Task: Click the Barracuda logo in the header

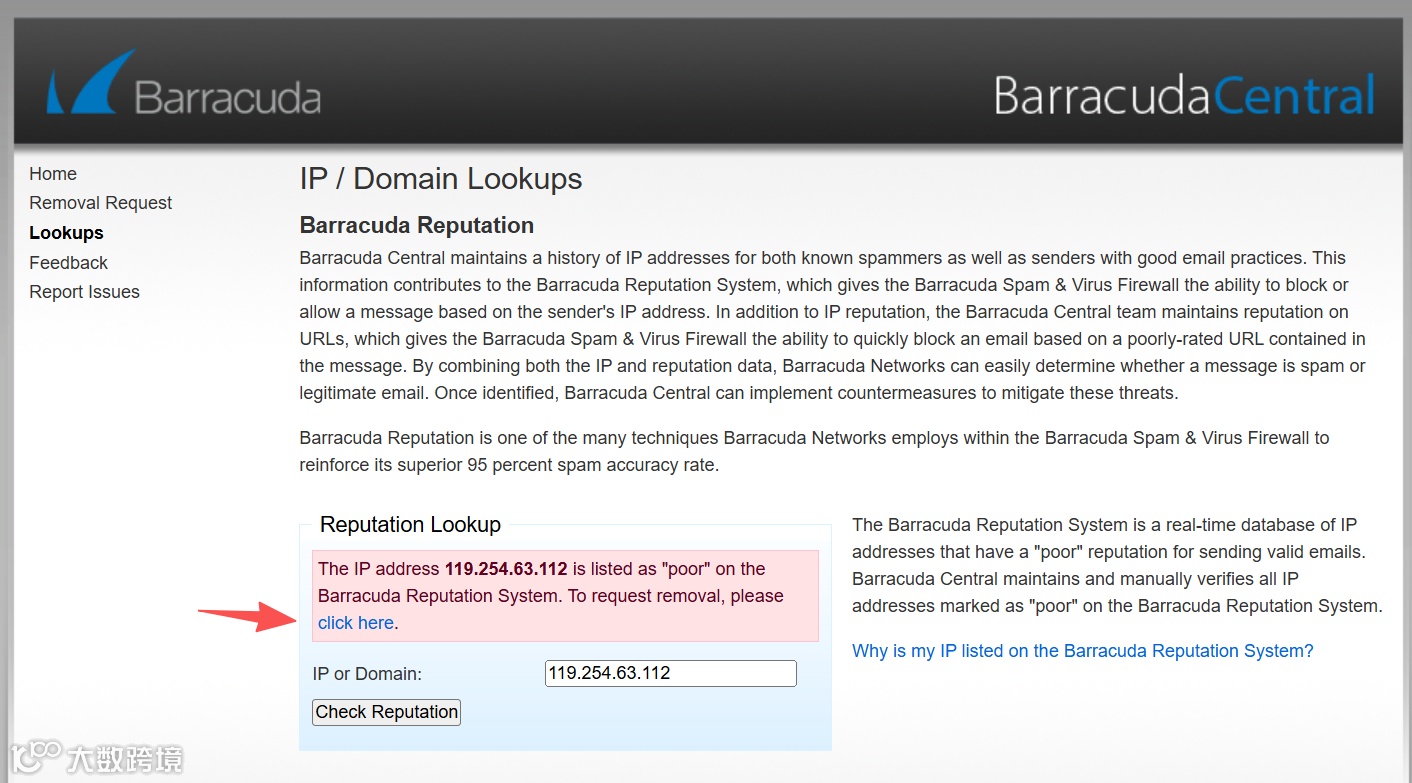Action: pyautogui.click(x=183, y=84)
